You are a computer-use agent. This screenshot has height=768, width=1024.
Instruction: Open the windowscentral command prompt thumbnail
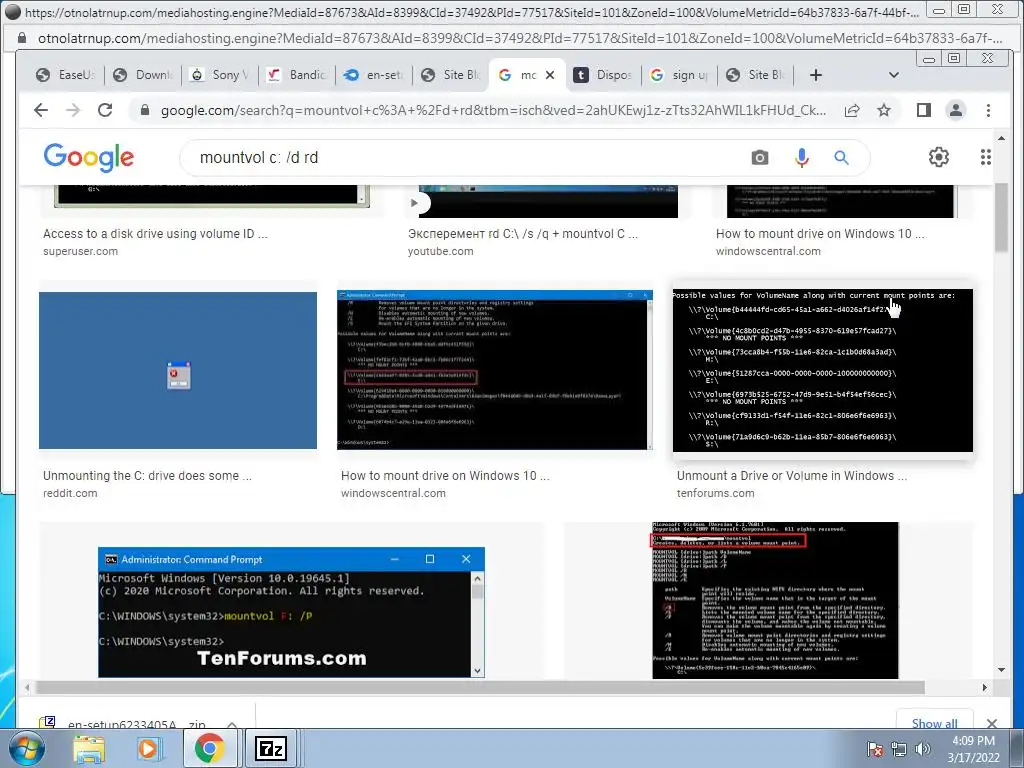495,370
